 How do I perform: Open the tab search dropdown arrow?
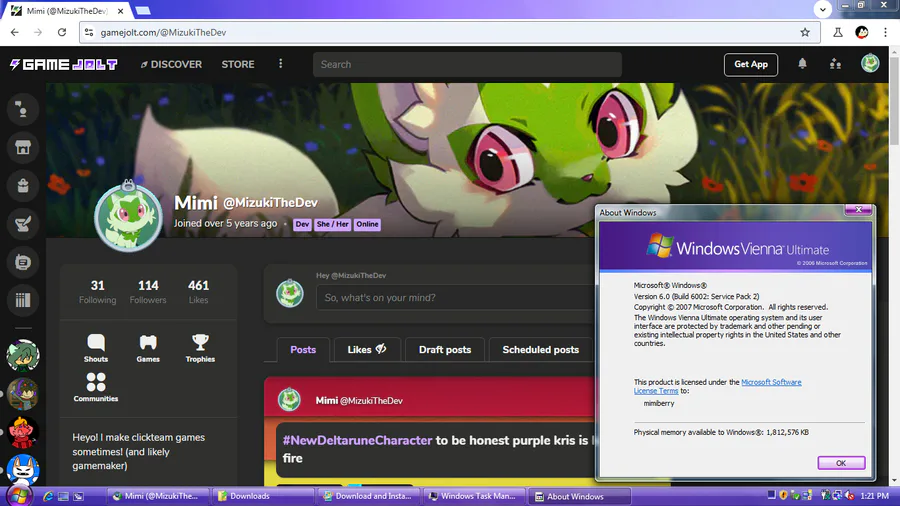coord(823,9)
